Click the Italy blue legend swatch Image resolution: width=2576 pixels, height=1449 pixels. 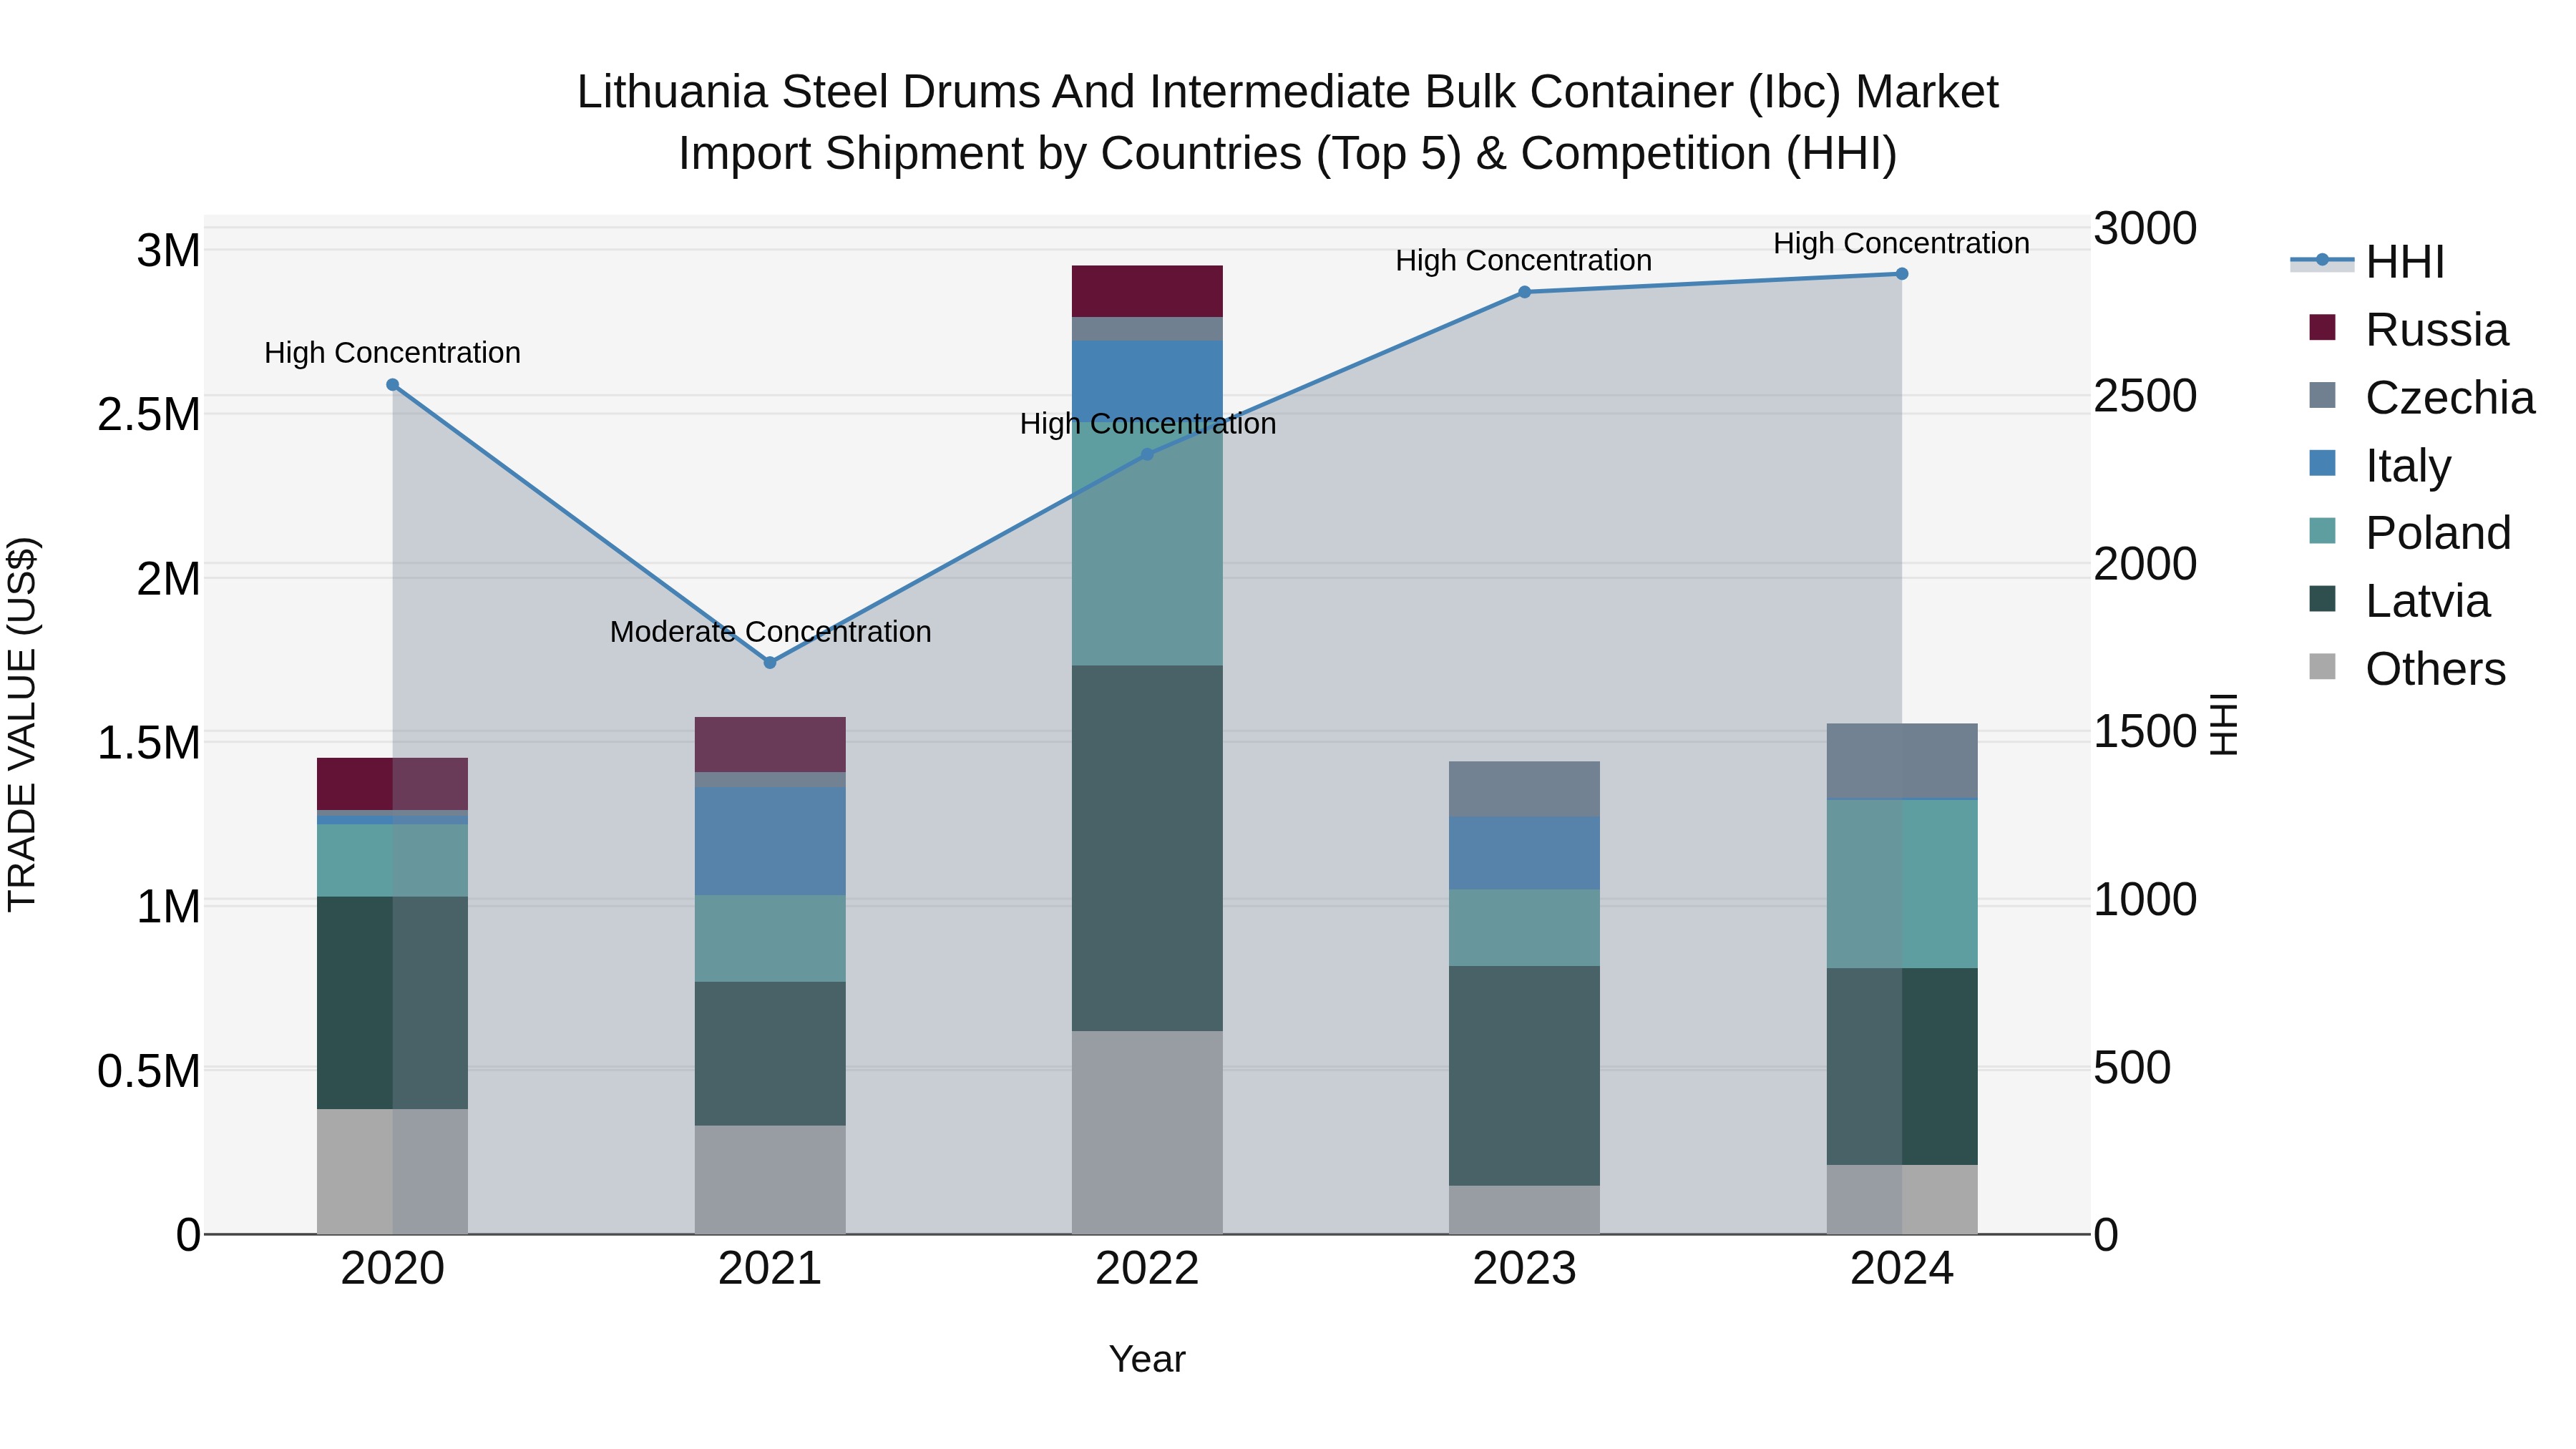[x=2322, y=463]
